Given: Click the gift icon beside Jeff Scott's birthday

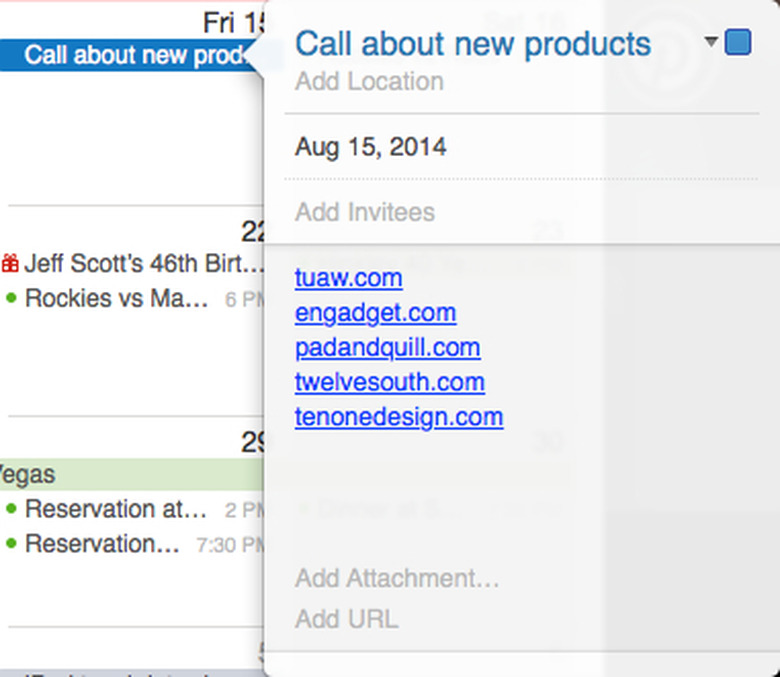Looking at the screenshot, I should tap(10, 264).
